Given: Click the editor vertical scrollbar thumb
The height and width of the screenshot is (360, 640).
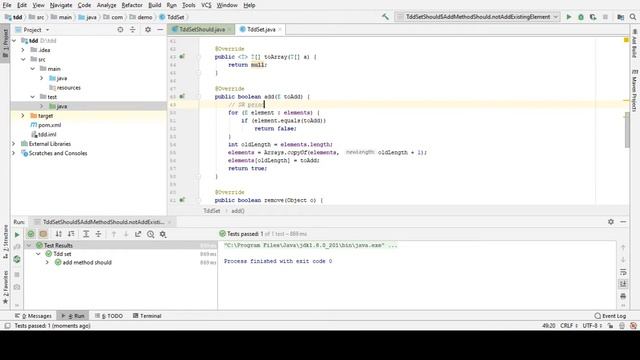Looking at the screenshot, I should click(627, 130).
